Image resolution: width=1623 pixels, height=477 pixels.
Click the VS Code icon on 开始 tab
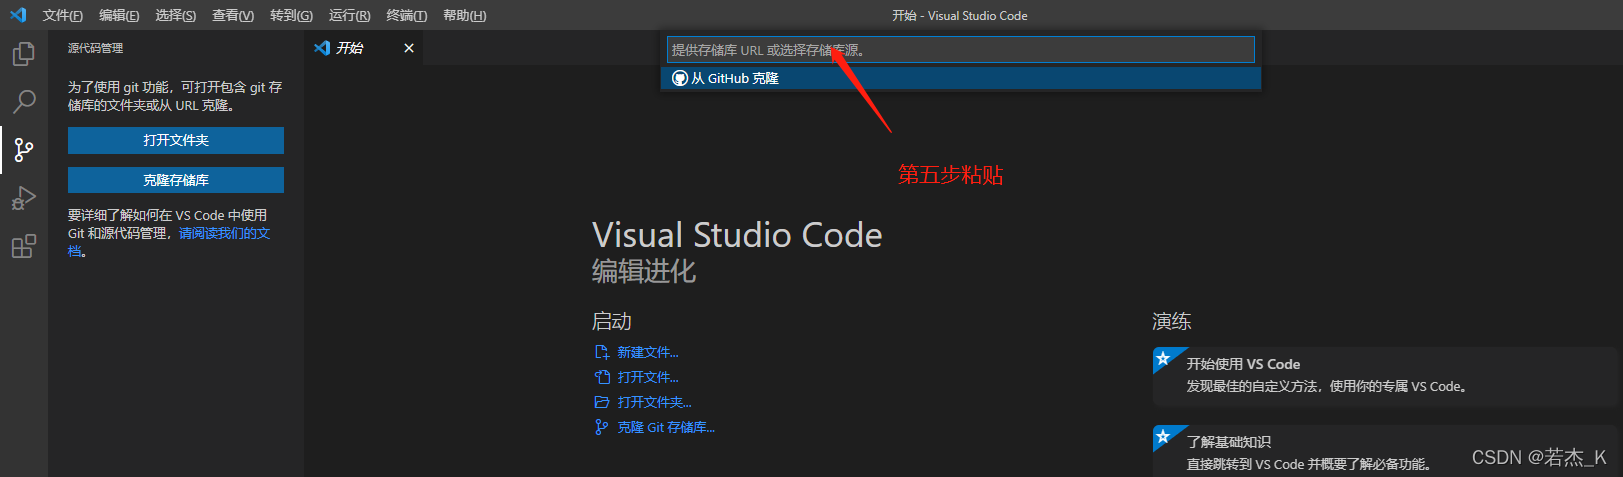(322, 48)
